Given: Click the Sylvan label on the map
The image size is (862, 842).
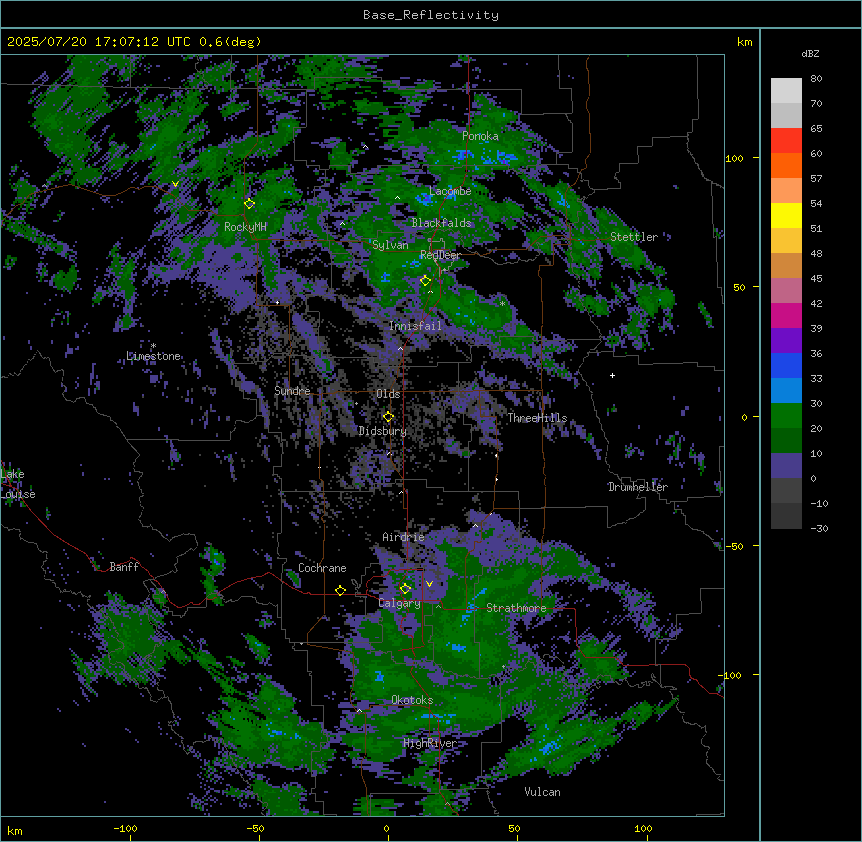Looking at the screenshot, I should point(390,245).
